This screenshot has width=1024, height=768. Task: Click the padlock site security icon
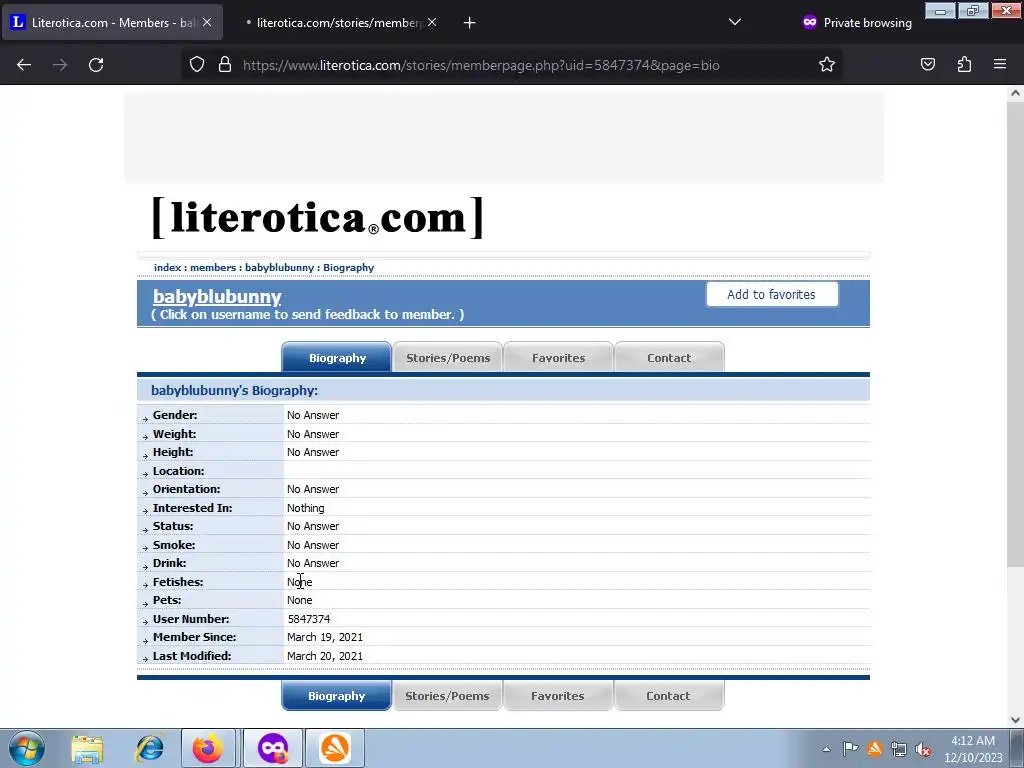coord(225,65)
